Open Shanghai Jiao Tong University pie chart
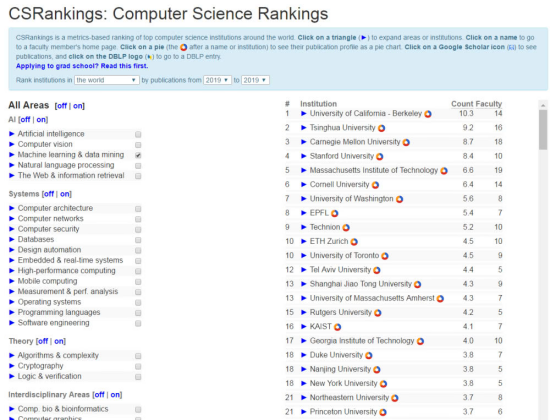Viewport: 551px width, 420px height. (417, 284)
